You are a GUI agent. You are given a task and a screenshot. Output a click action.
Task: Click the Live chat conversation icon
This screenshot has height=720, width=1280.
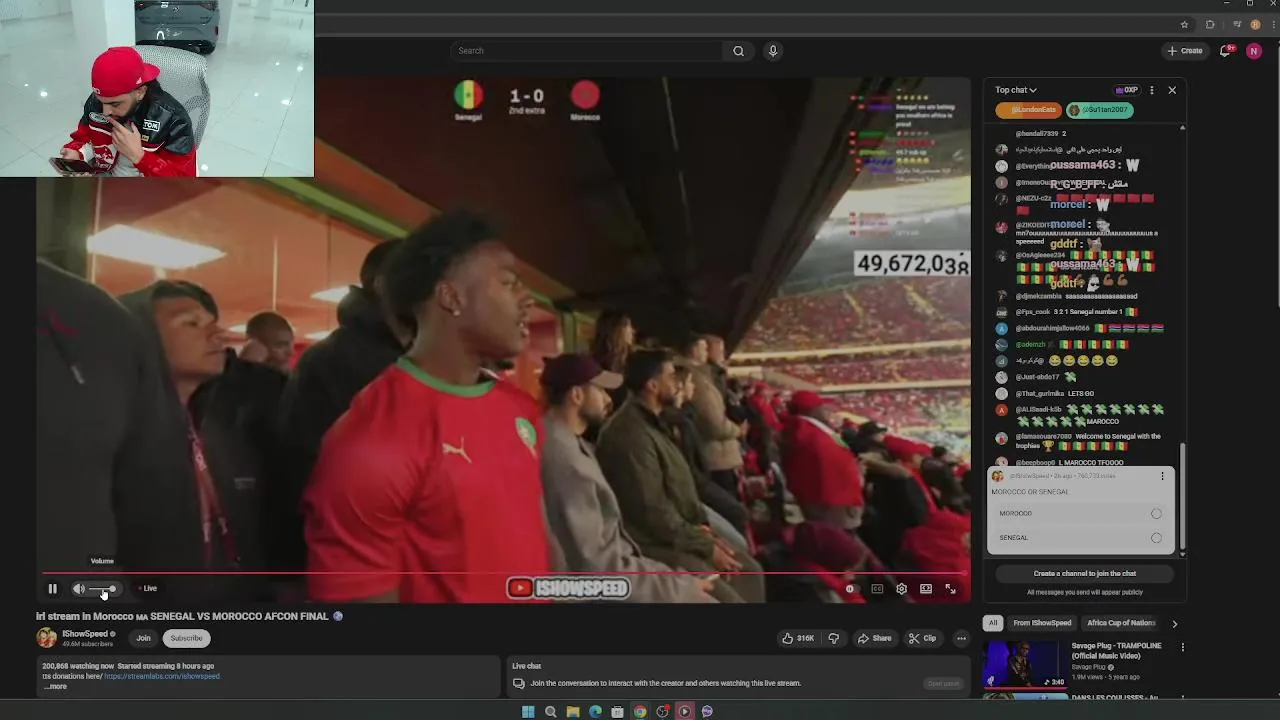(x=518, y=684)
